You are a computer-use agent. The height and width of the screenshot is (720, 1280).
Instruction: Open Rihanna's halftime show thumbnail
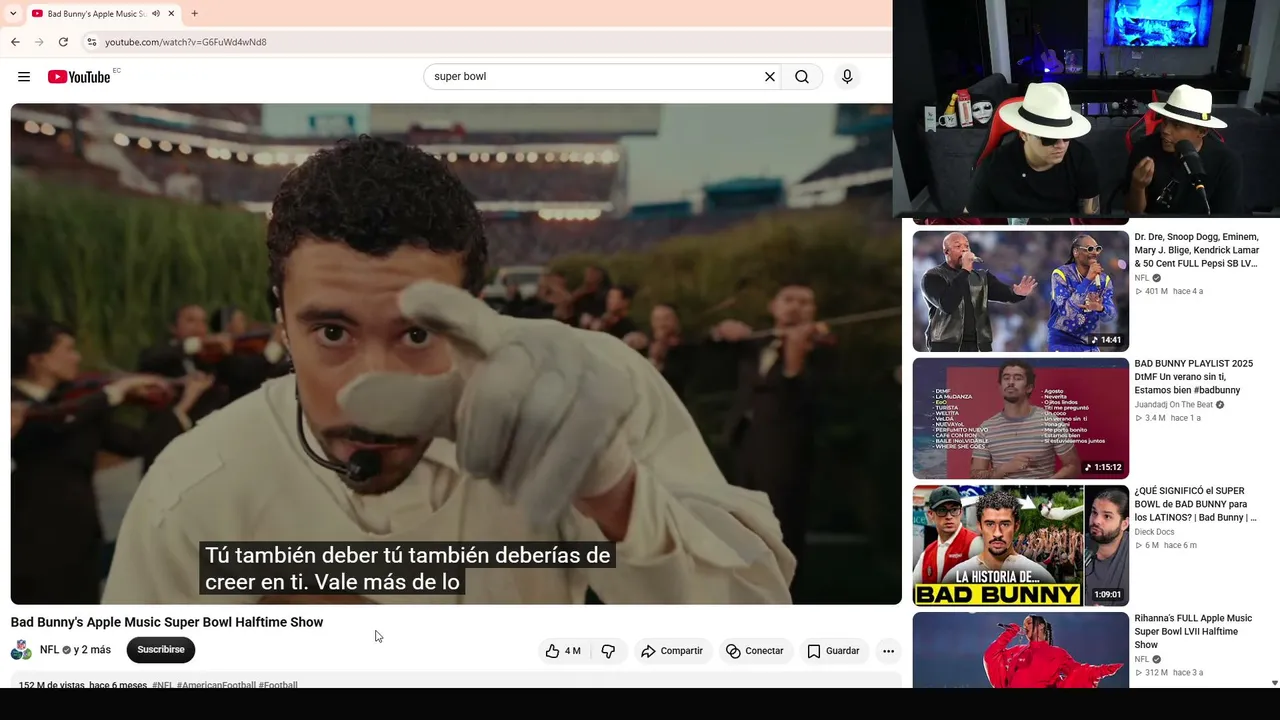1021,650
